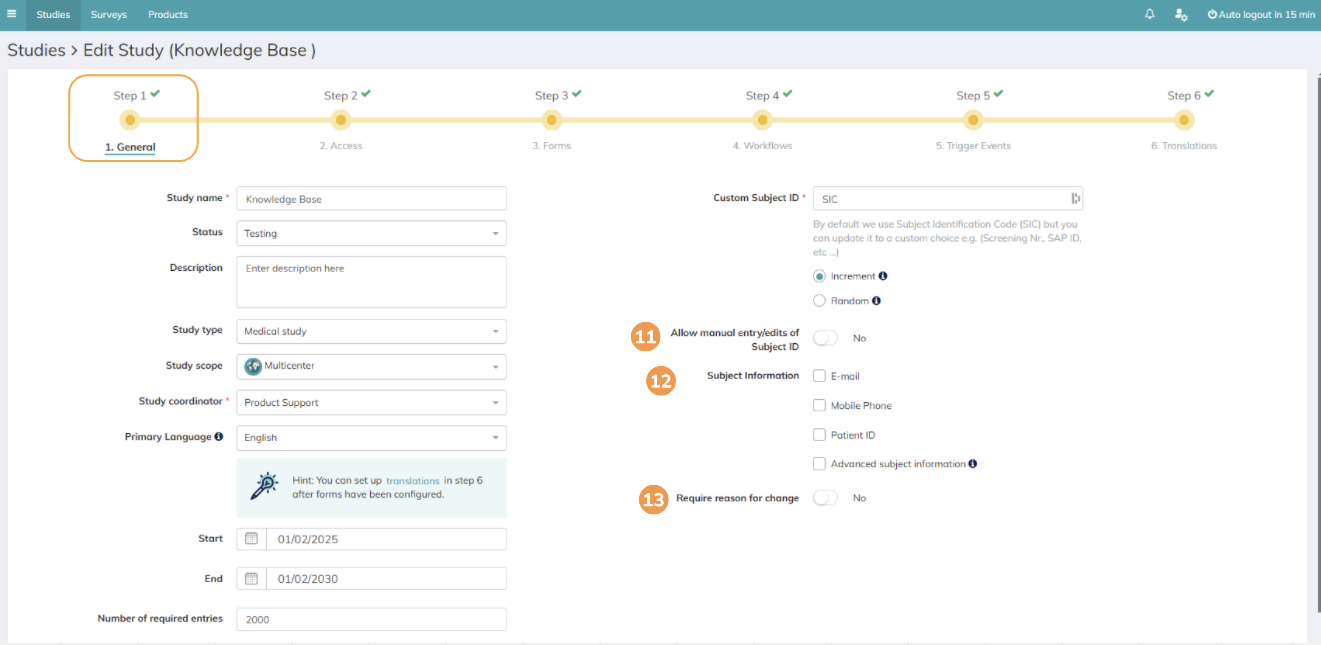The width and height of the screenshot is (1321, 645).
Task: Click Auto logout power icon
Action: (1213, 15)
